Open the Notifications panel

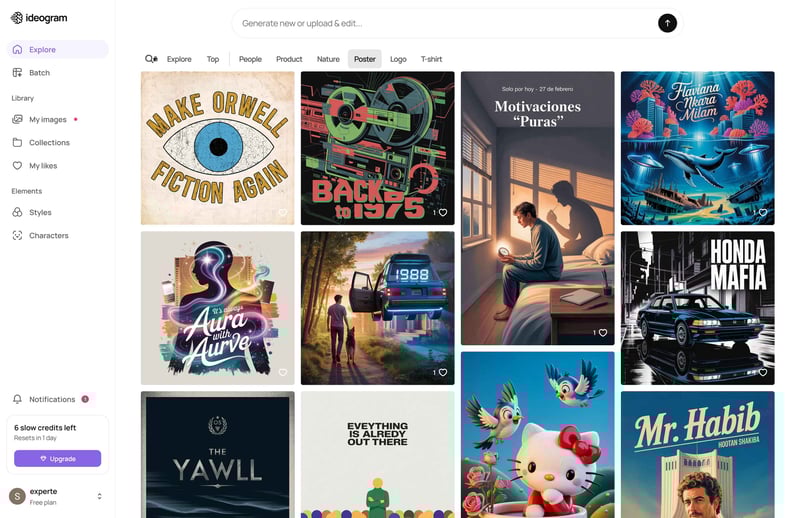(52, 399)
